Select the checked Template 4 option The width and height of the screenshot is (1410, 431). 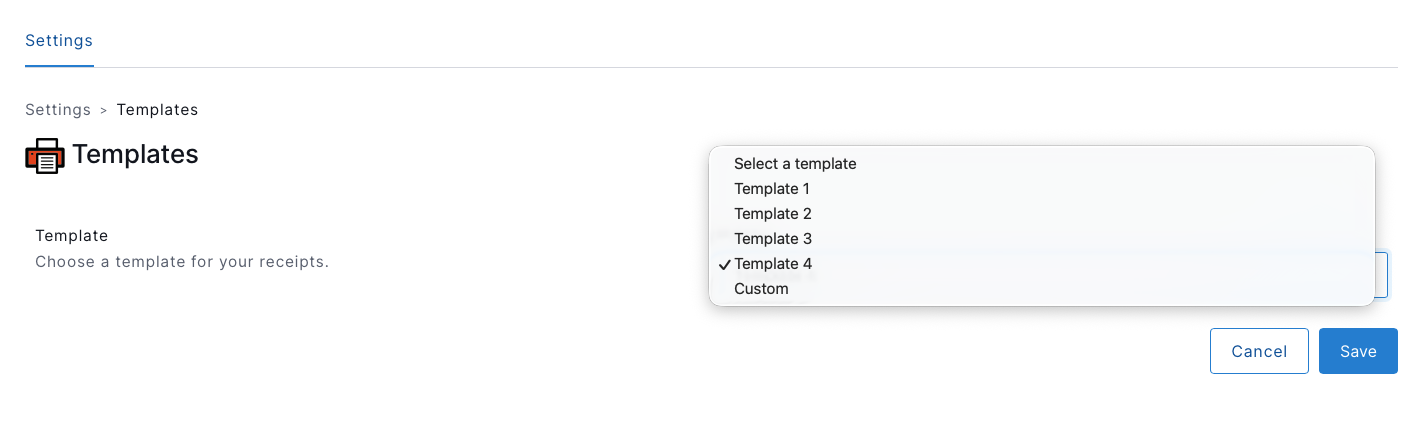[1041, 264]
